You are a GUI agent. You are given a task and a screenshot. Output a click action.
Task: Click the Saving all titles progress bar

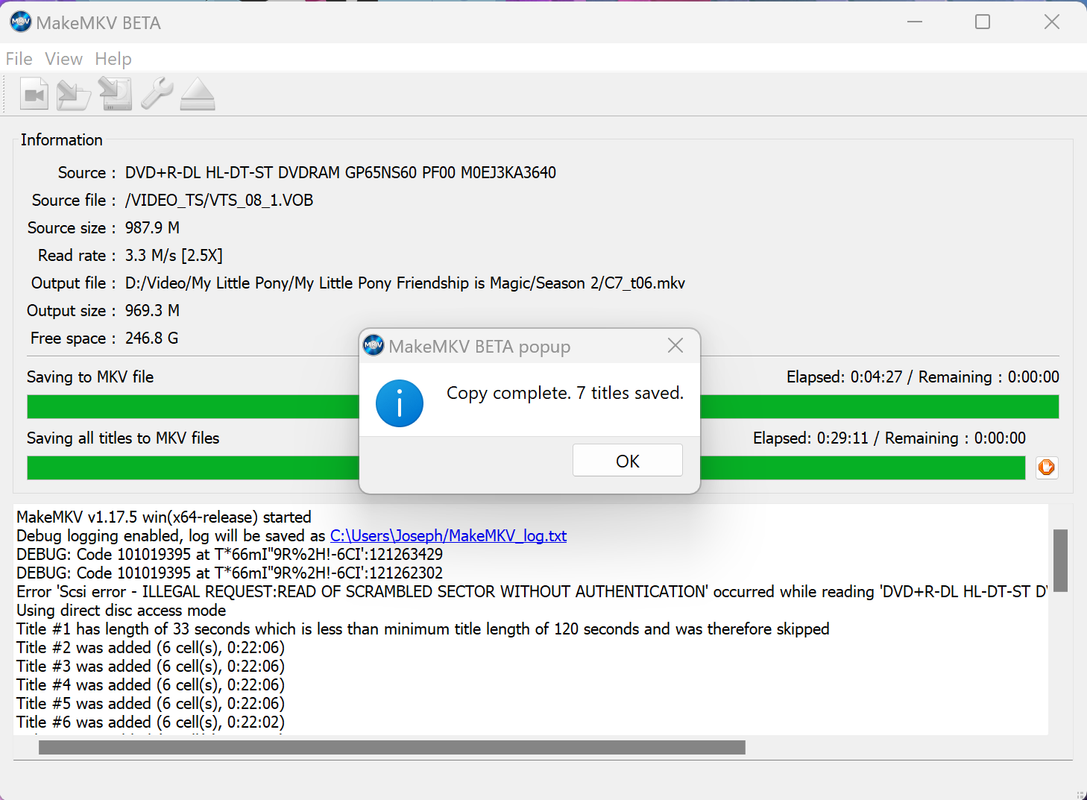(x=526, y=468)
